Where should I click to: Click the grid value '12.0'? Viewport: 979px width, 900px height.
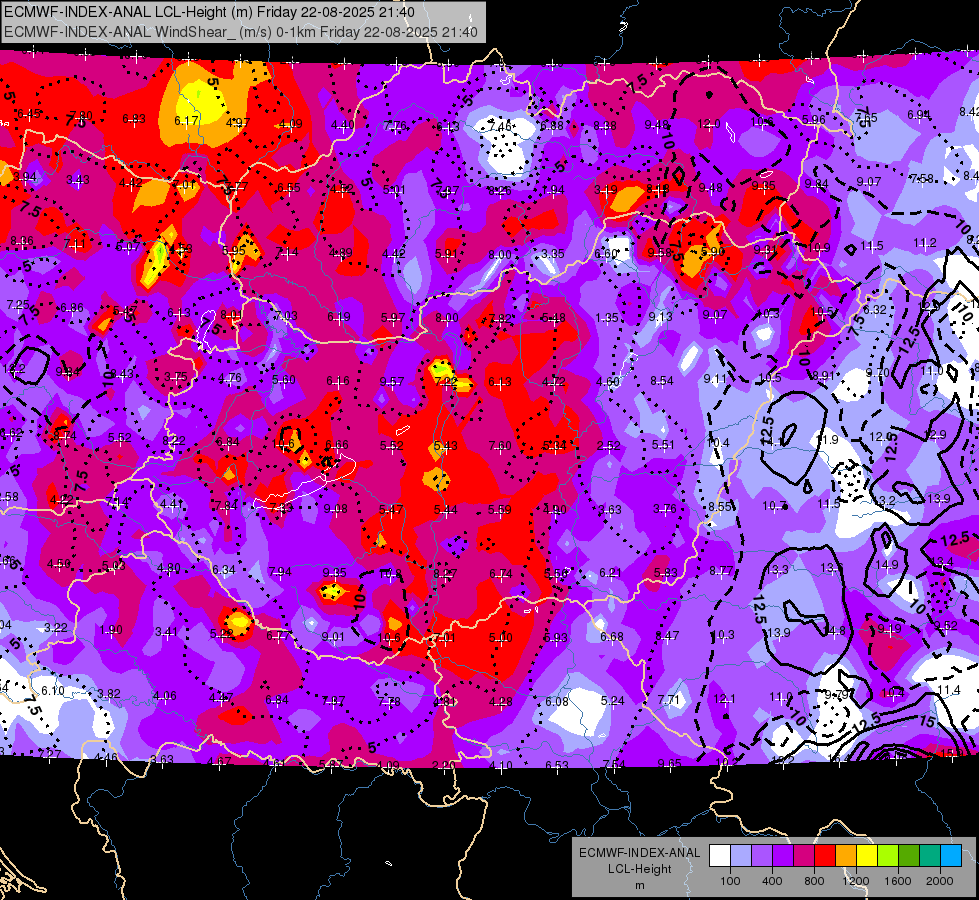click(709, 124)
